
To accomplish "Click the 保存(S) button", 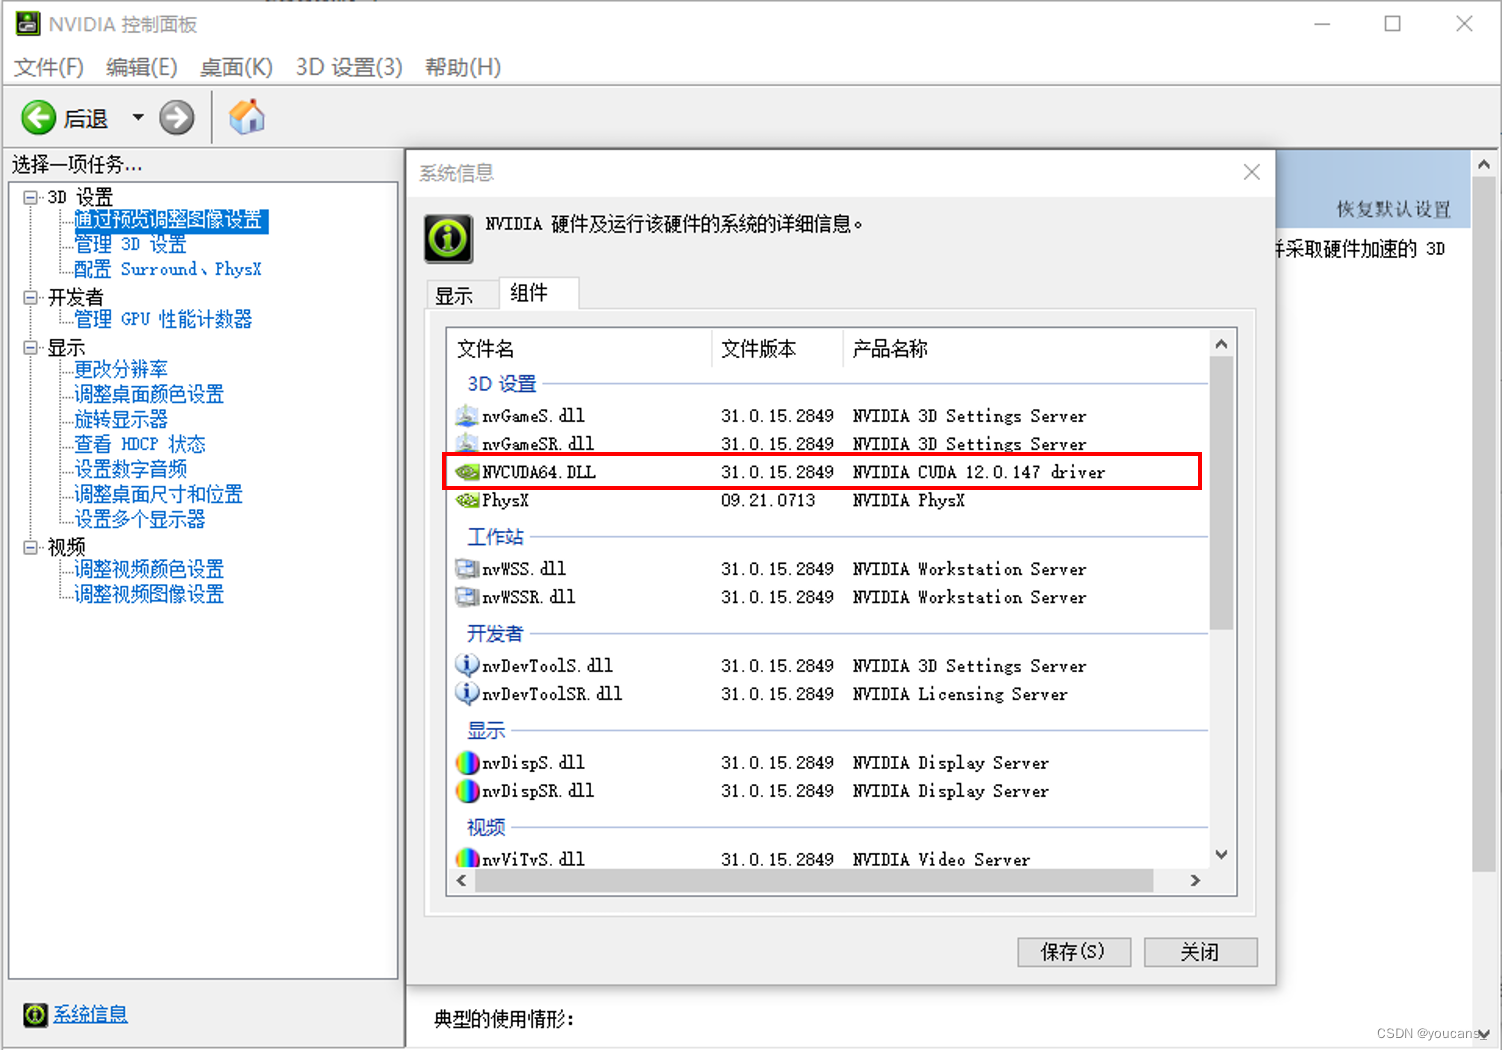I will 1074,952.
